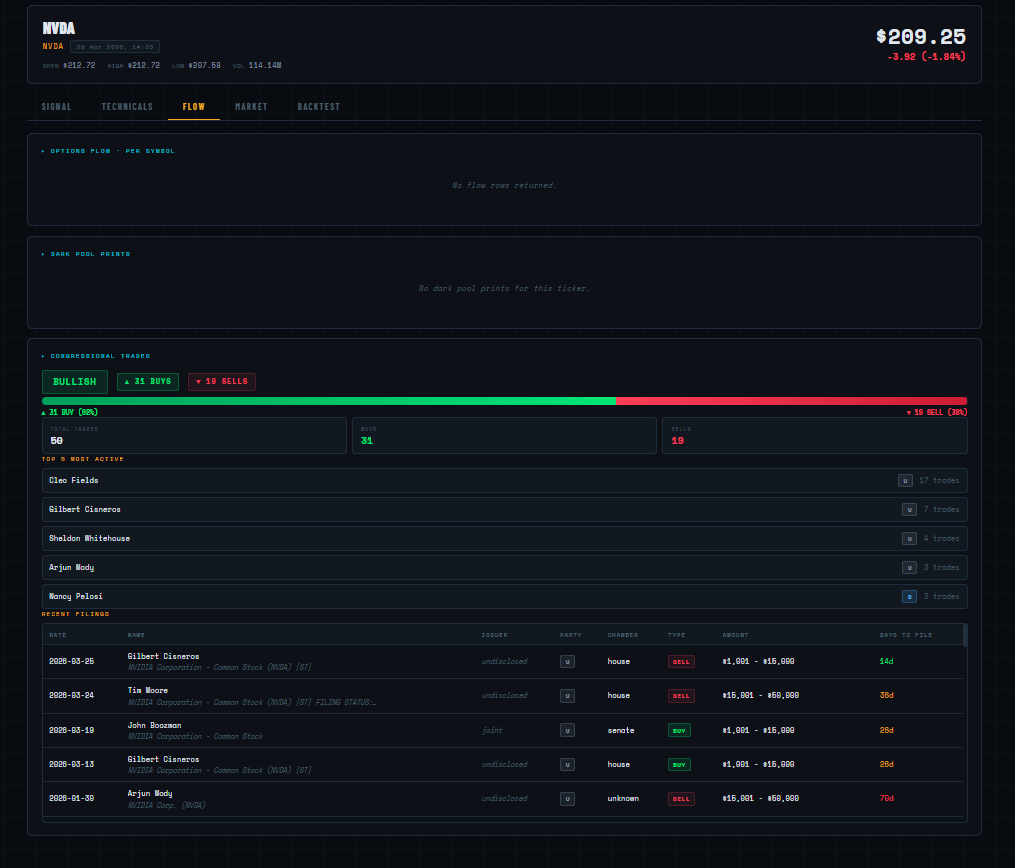This screenshot has width=1015, height=868.
Task: Click 70d days to file value
Action: [886, 799]
